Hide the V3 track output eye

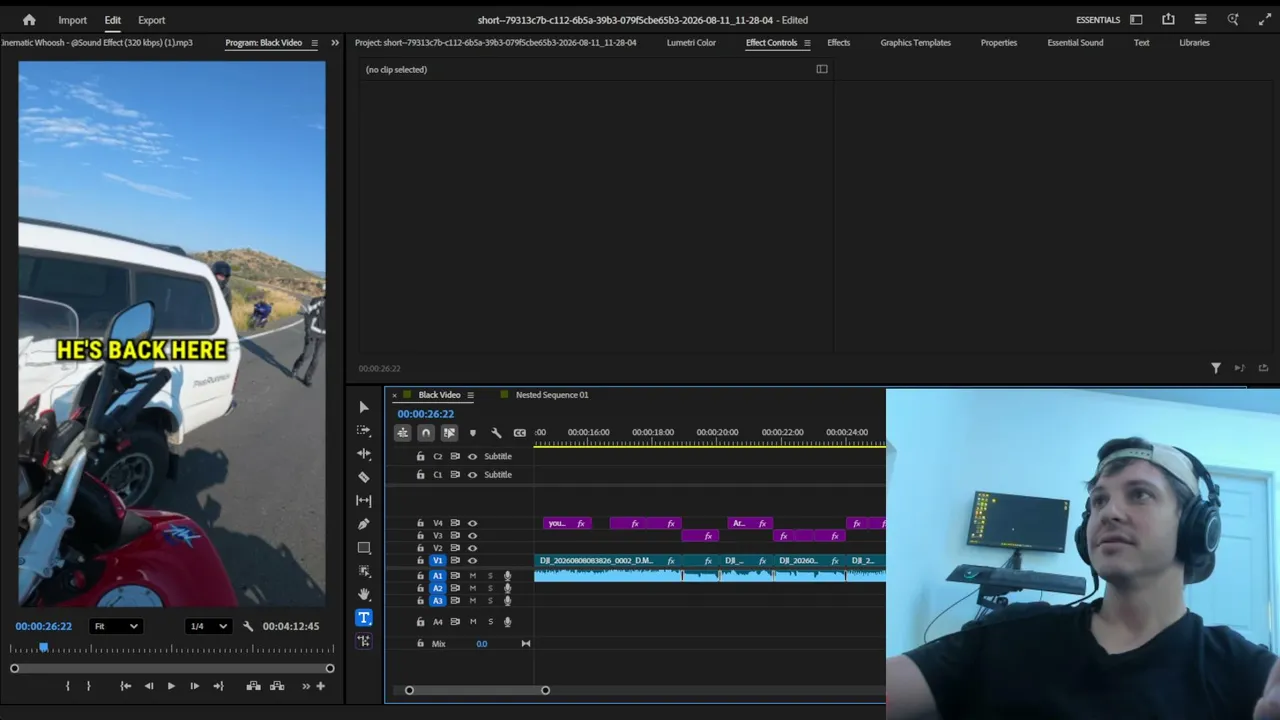pyautogui.click(x=472, y=536)
